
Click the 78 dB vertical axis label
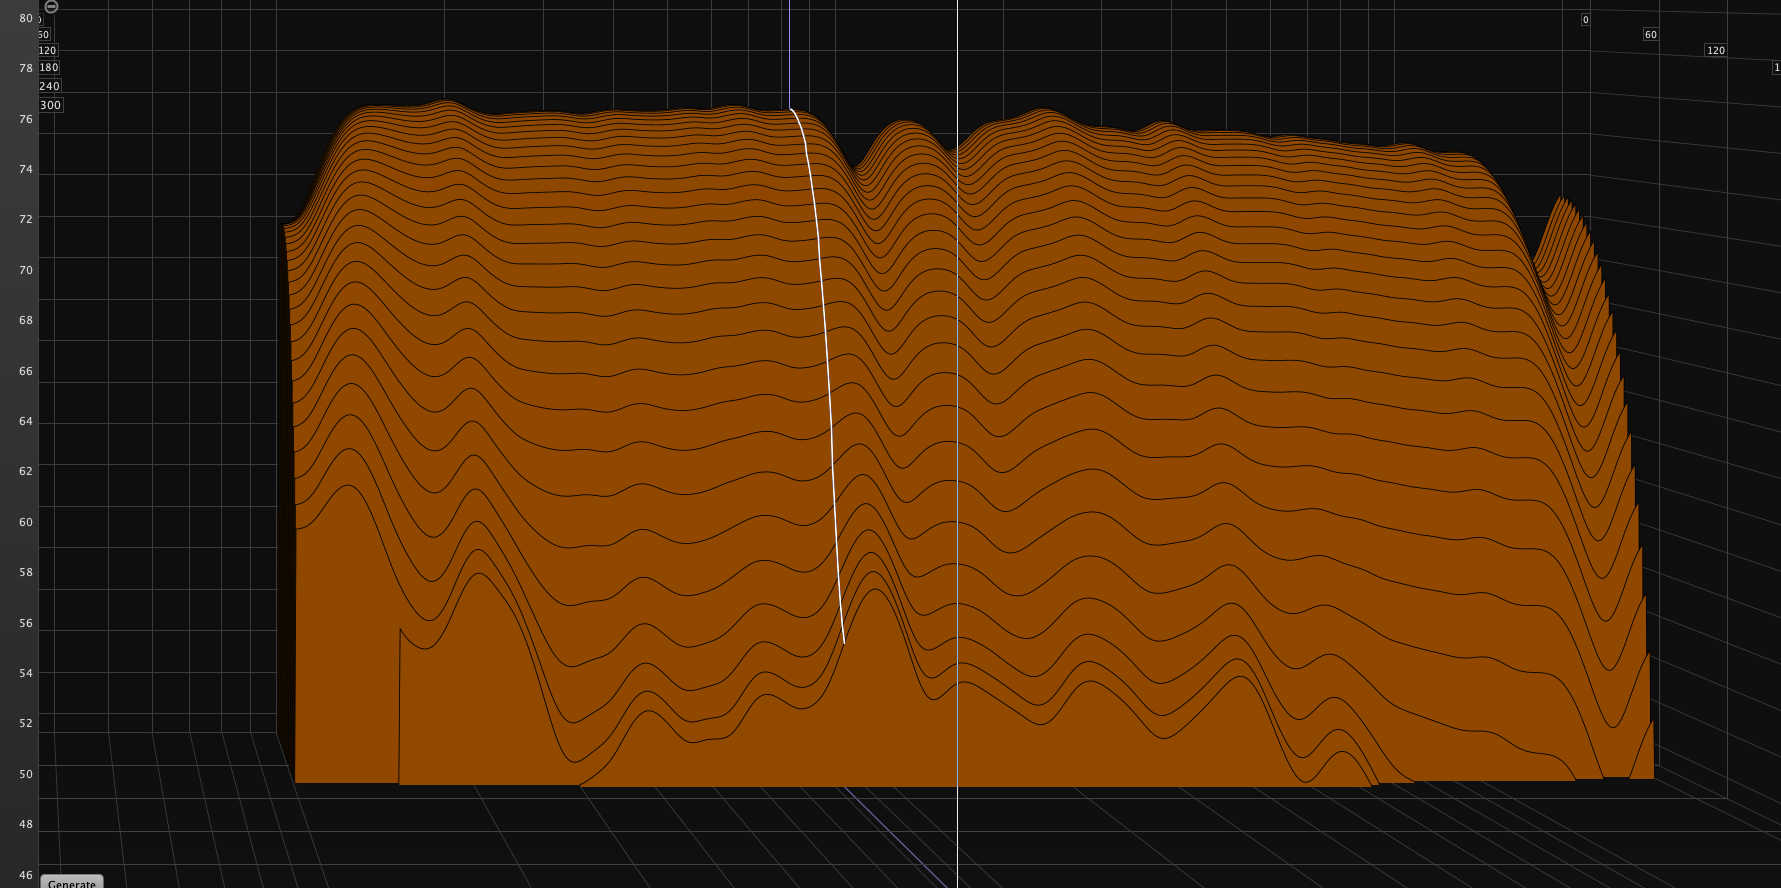tap(26, 68)
